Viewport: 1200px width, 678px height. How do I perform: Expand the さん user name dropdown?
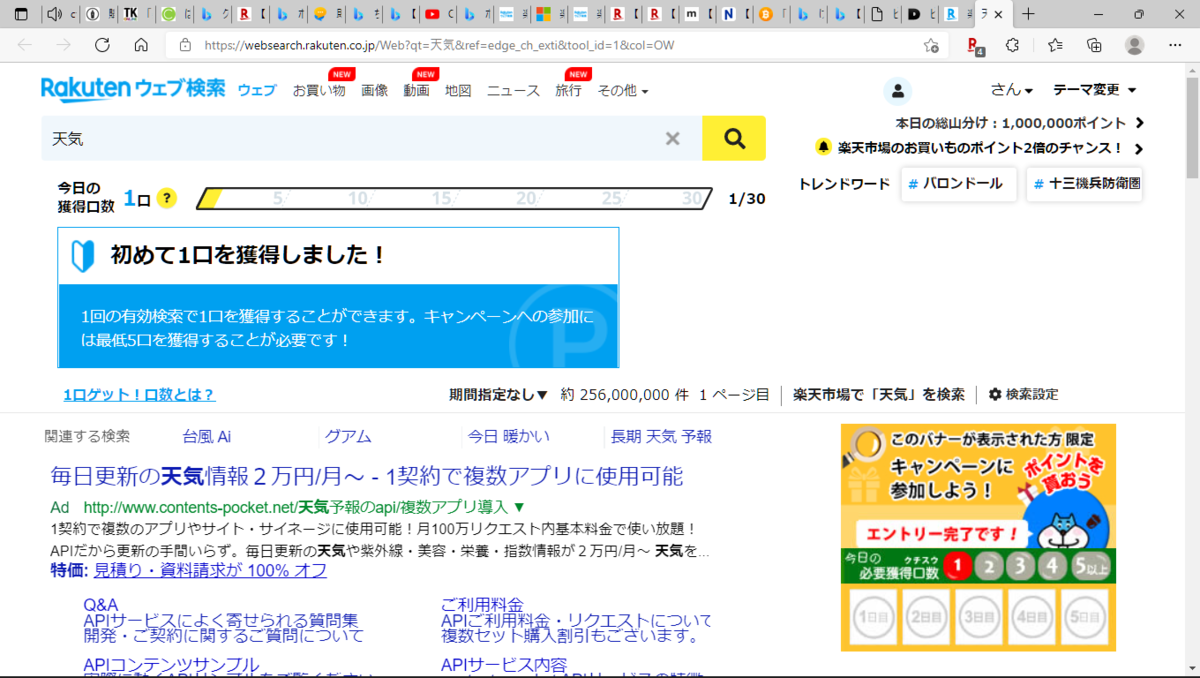1012,90
